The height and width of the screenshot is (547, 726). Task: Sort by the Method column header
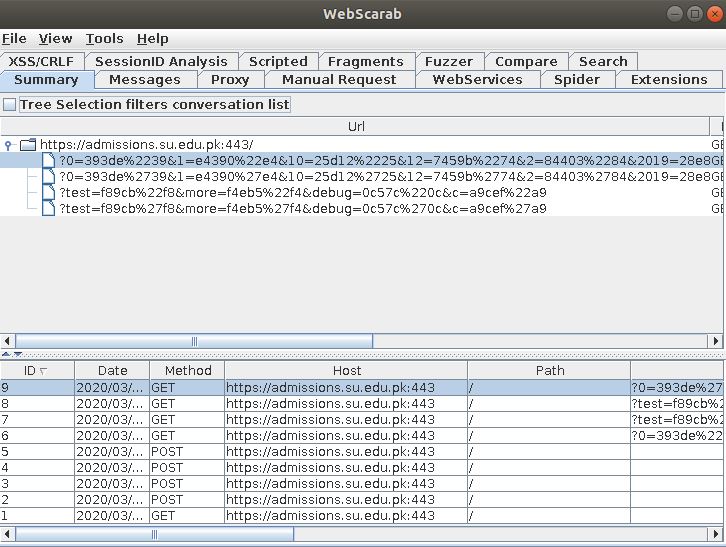click(187, 371)
